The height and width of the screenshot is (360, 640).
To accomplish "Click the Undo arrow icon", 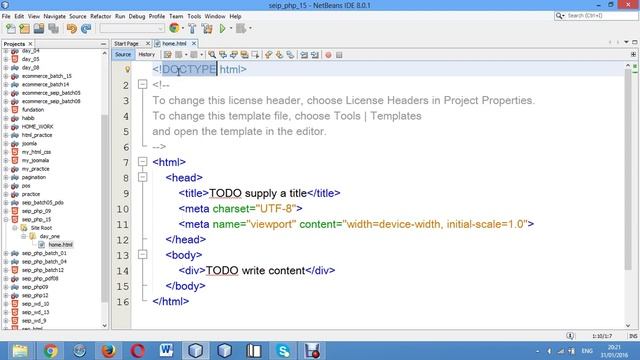I will [x=72, y=29].
